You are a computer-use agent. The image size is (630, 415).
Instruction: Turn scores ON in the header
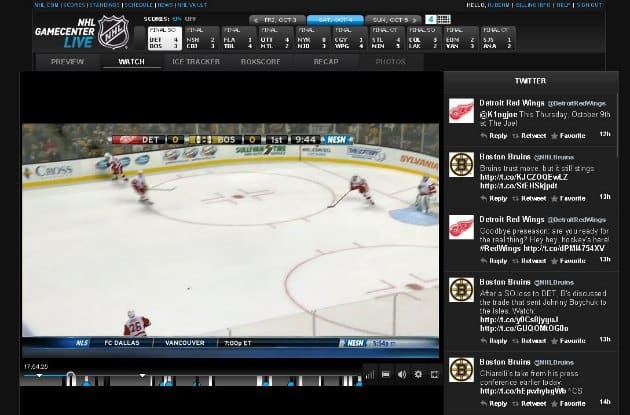[x=177, y=19]
